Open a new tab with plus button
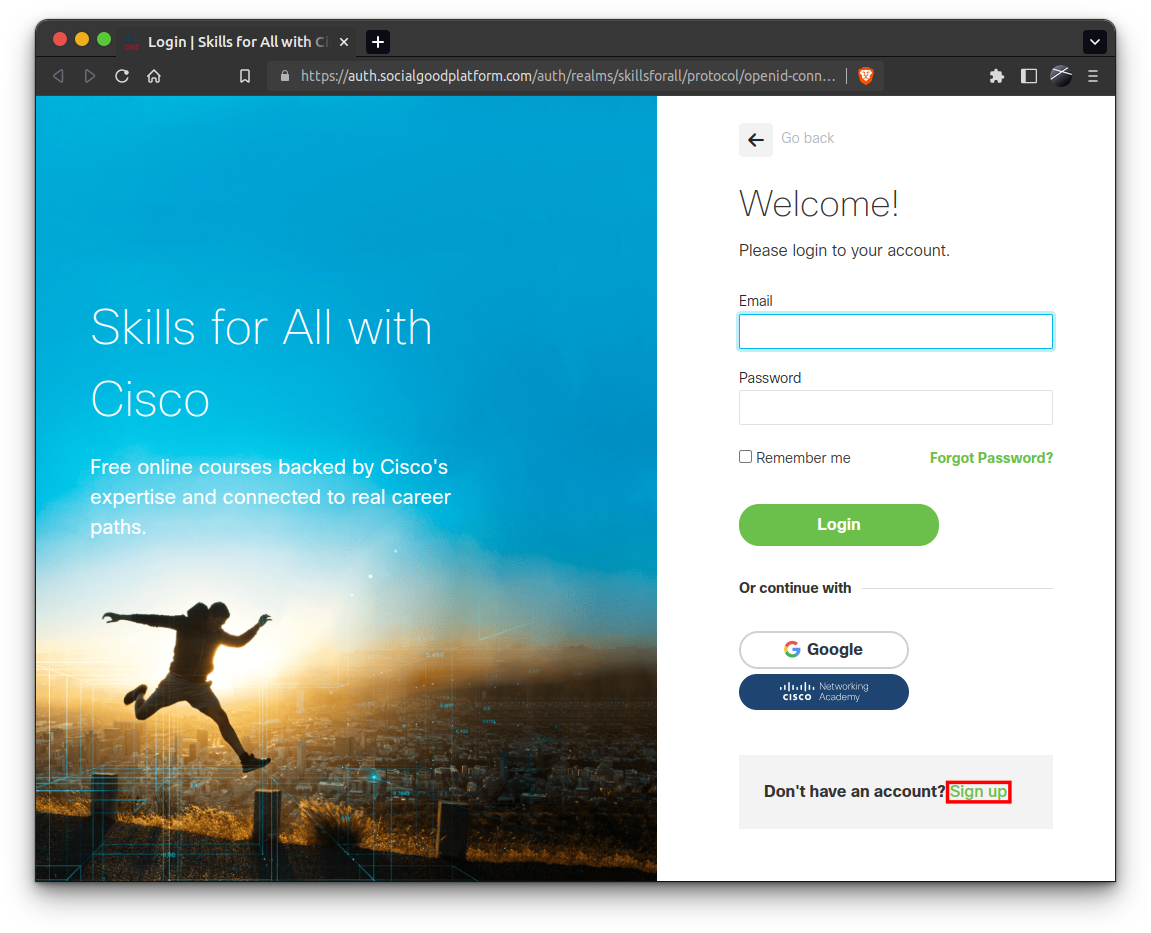 [378, 42]
